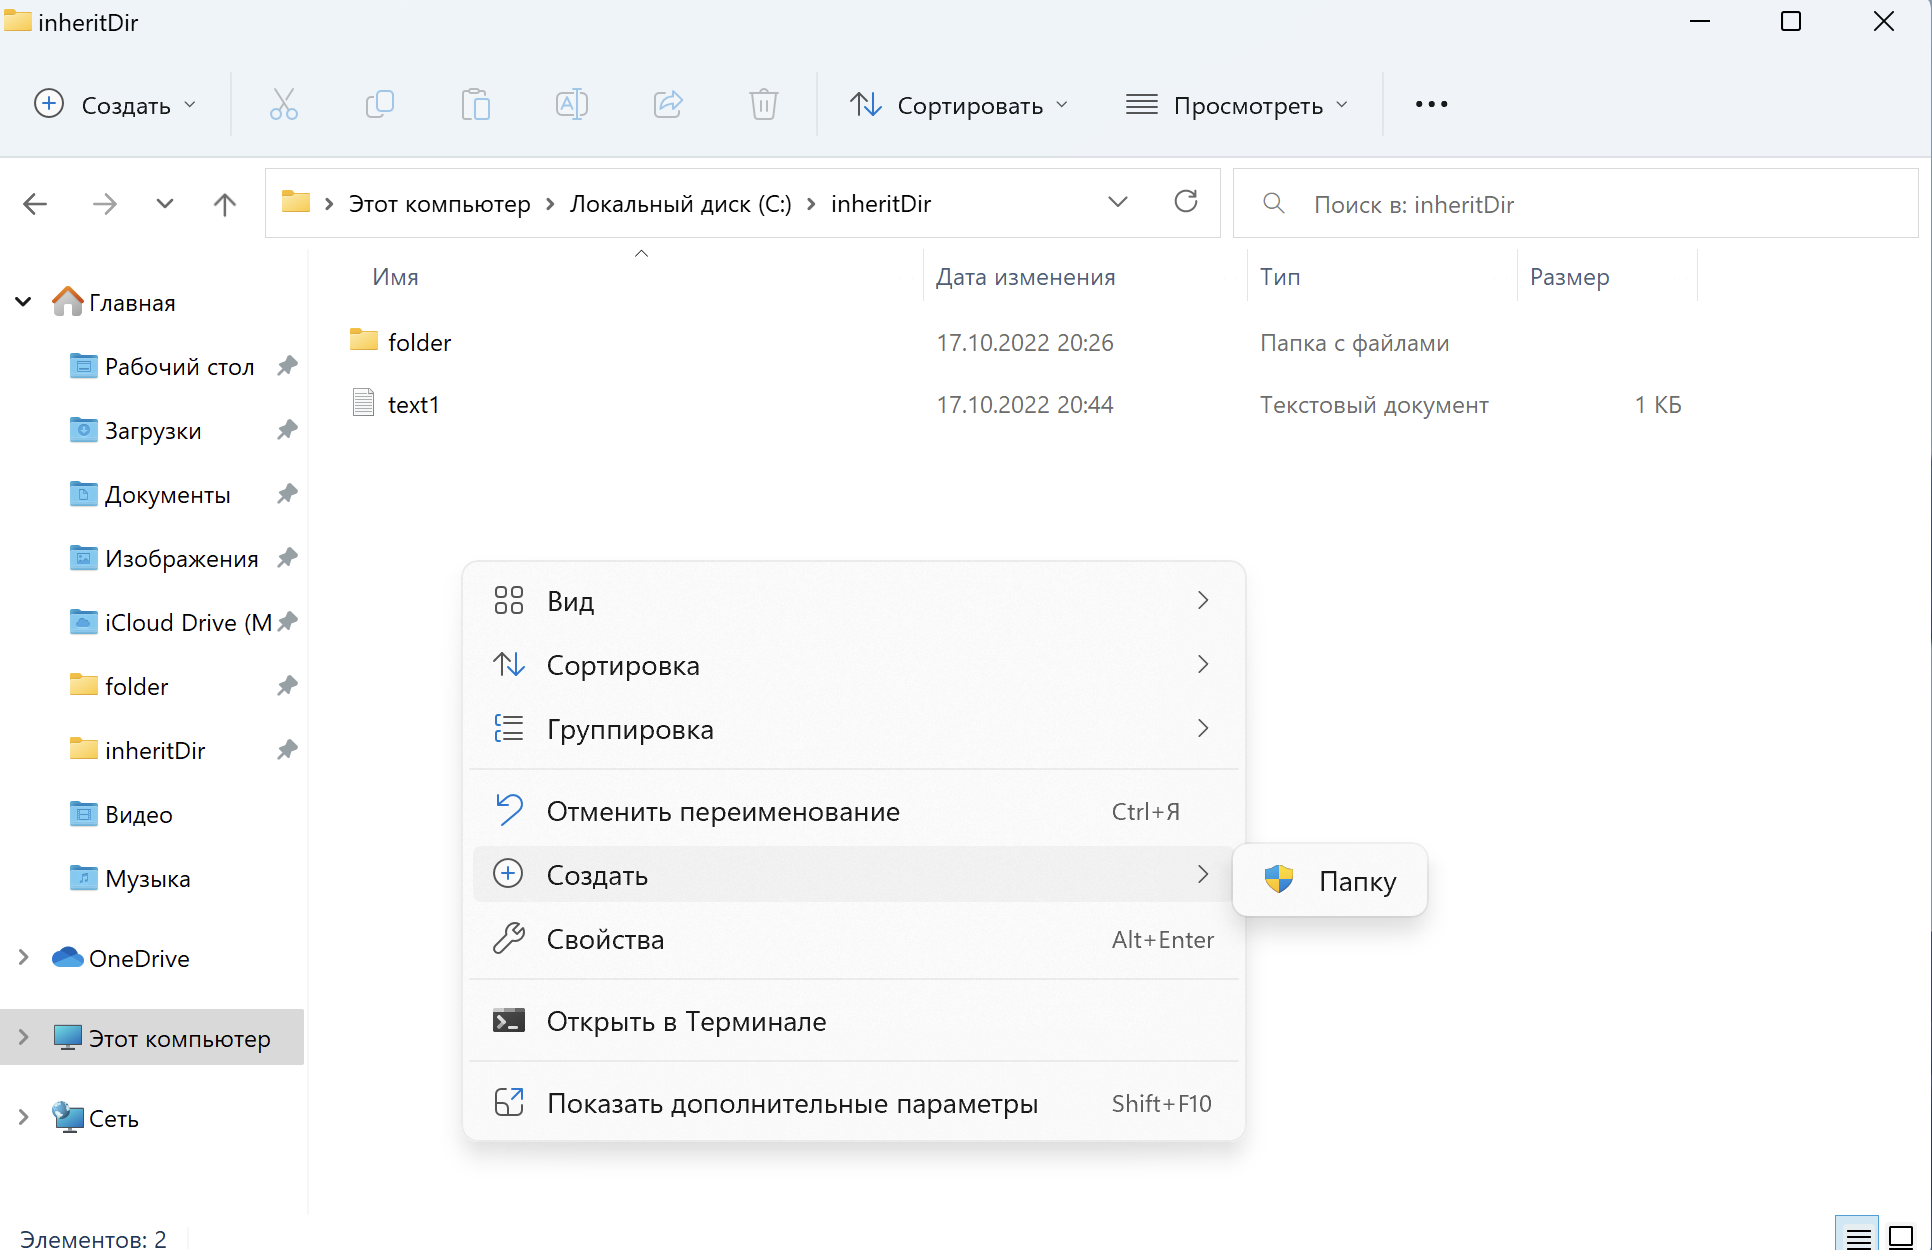Image resolution: width=1932 pixels, height=1250 pixels.
Task: Click the Rename icon in toolbar
Action: click(572, 104)
